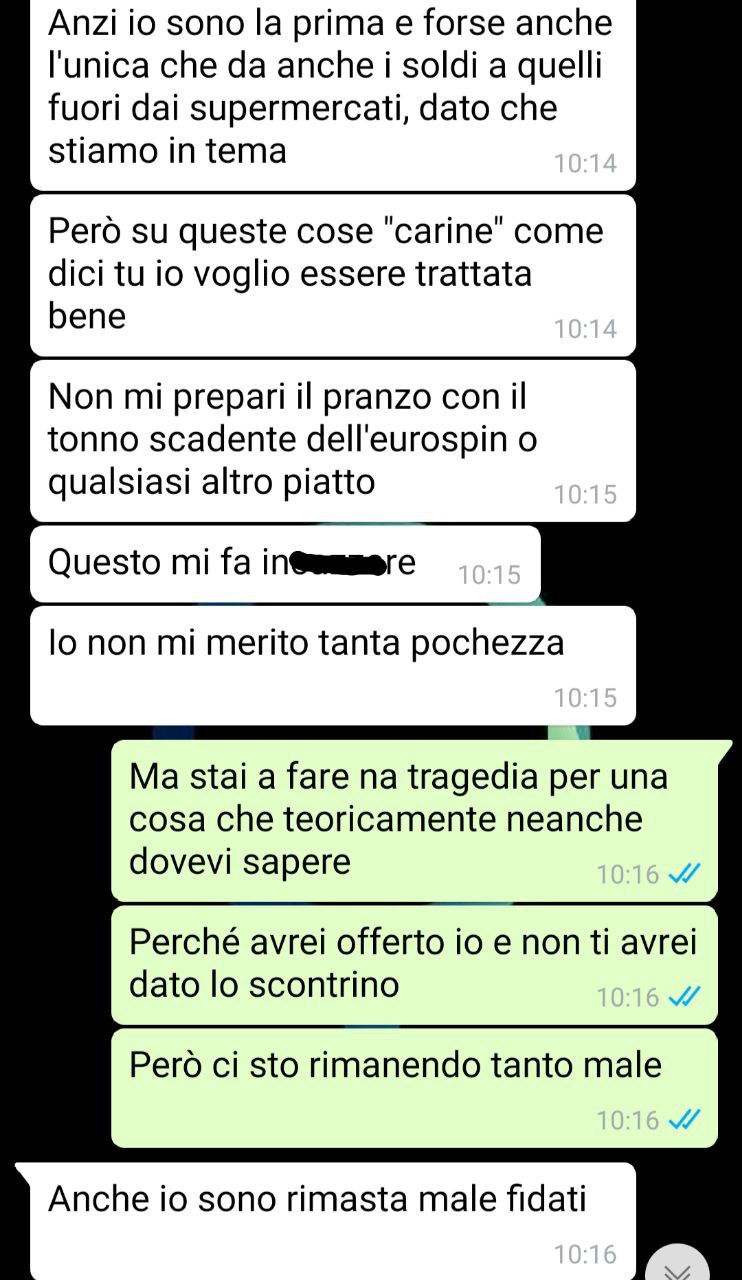Tap double check marks on 'dato lo scontrino' message
Screen dimensions: 742x1280
tap(681, 997)
